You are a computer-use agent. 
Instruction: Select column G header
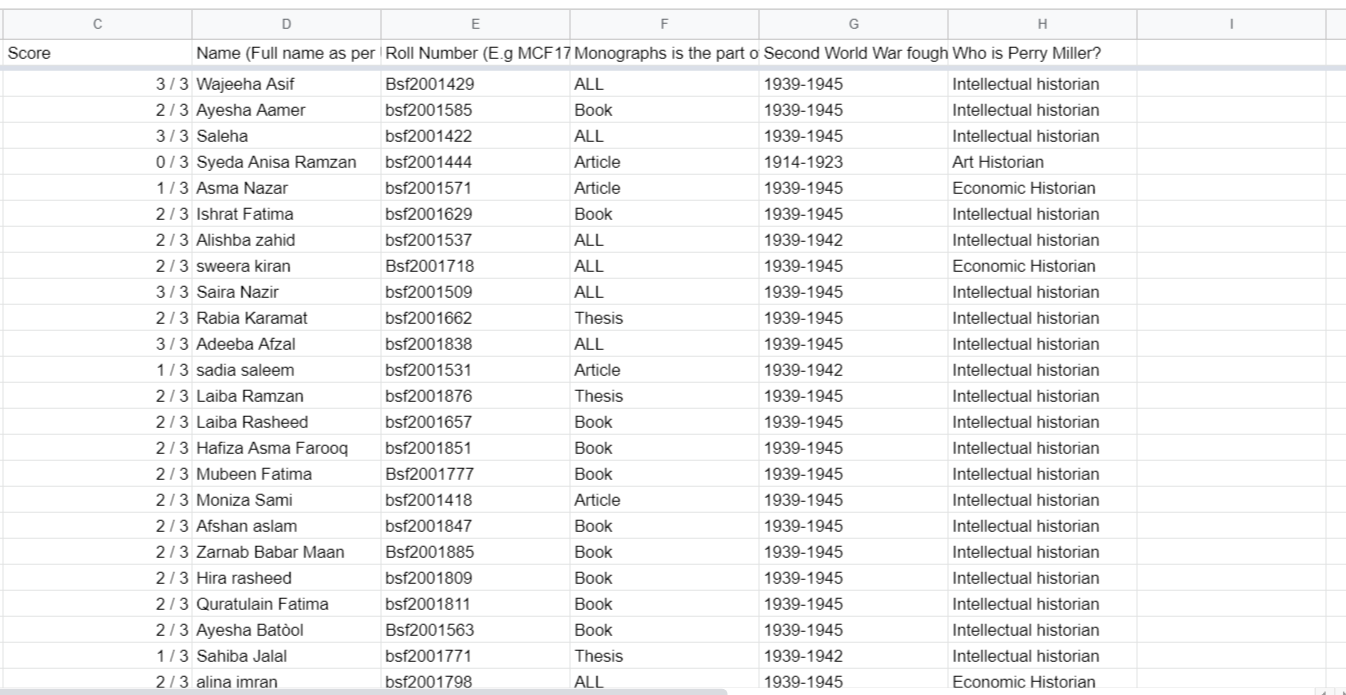point(853,24)
